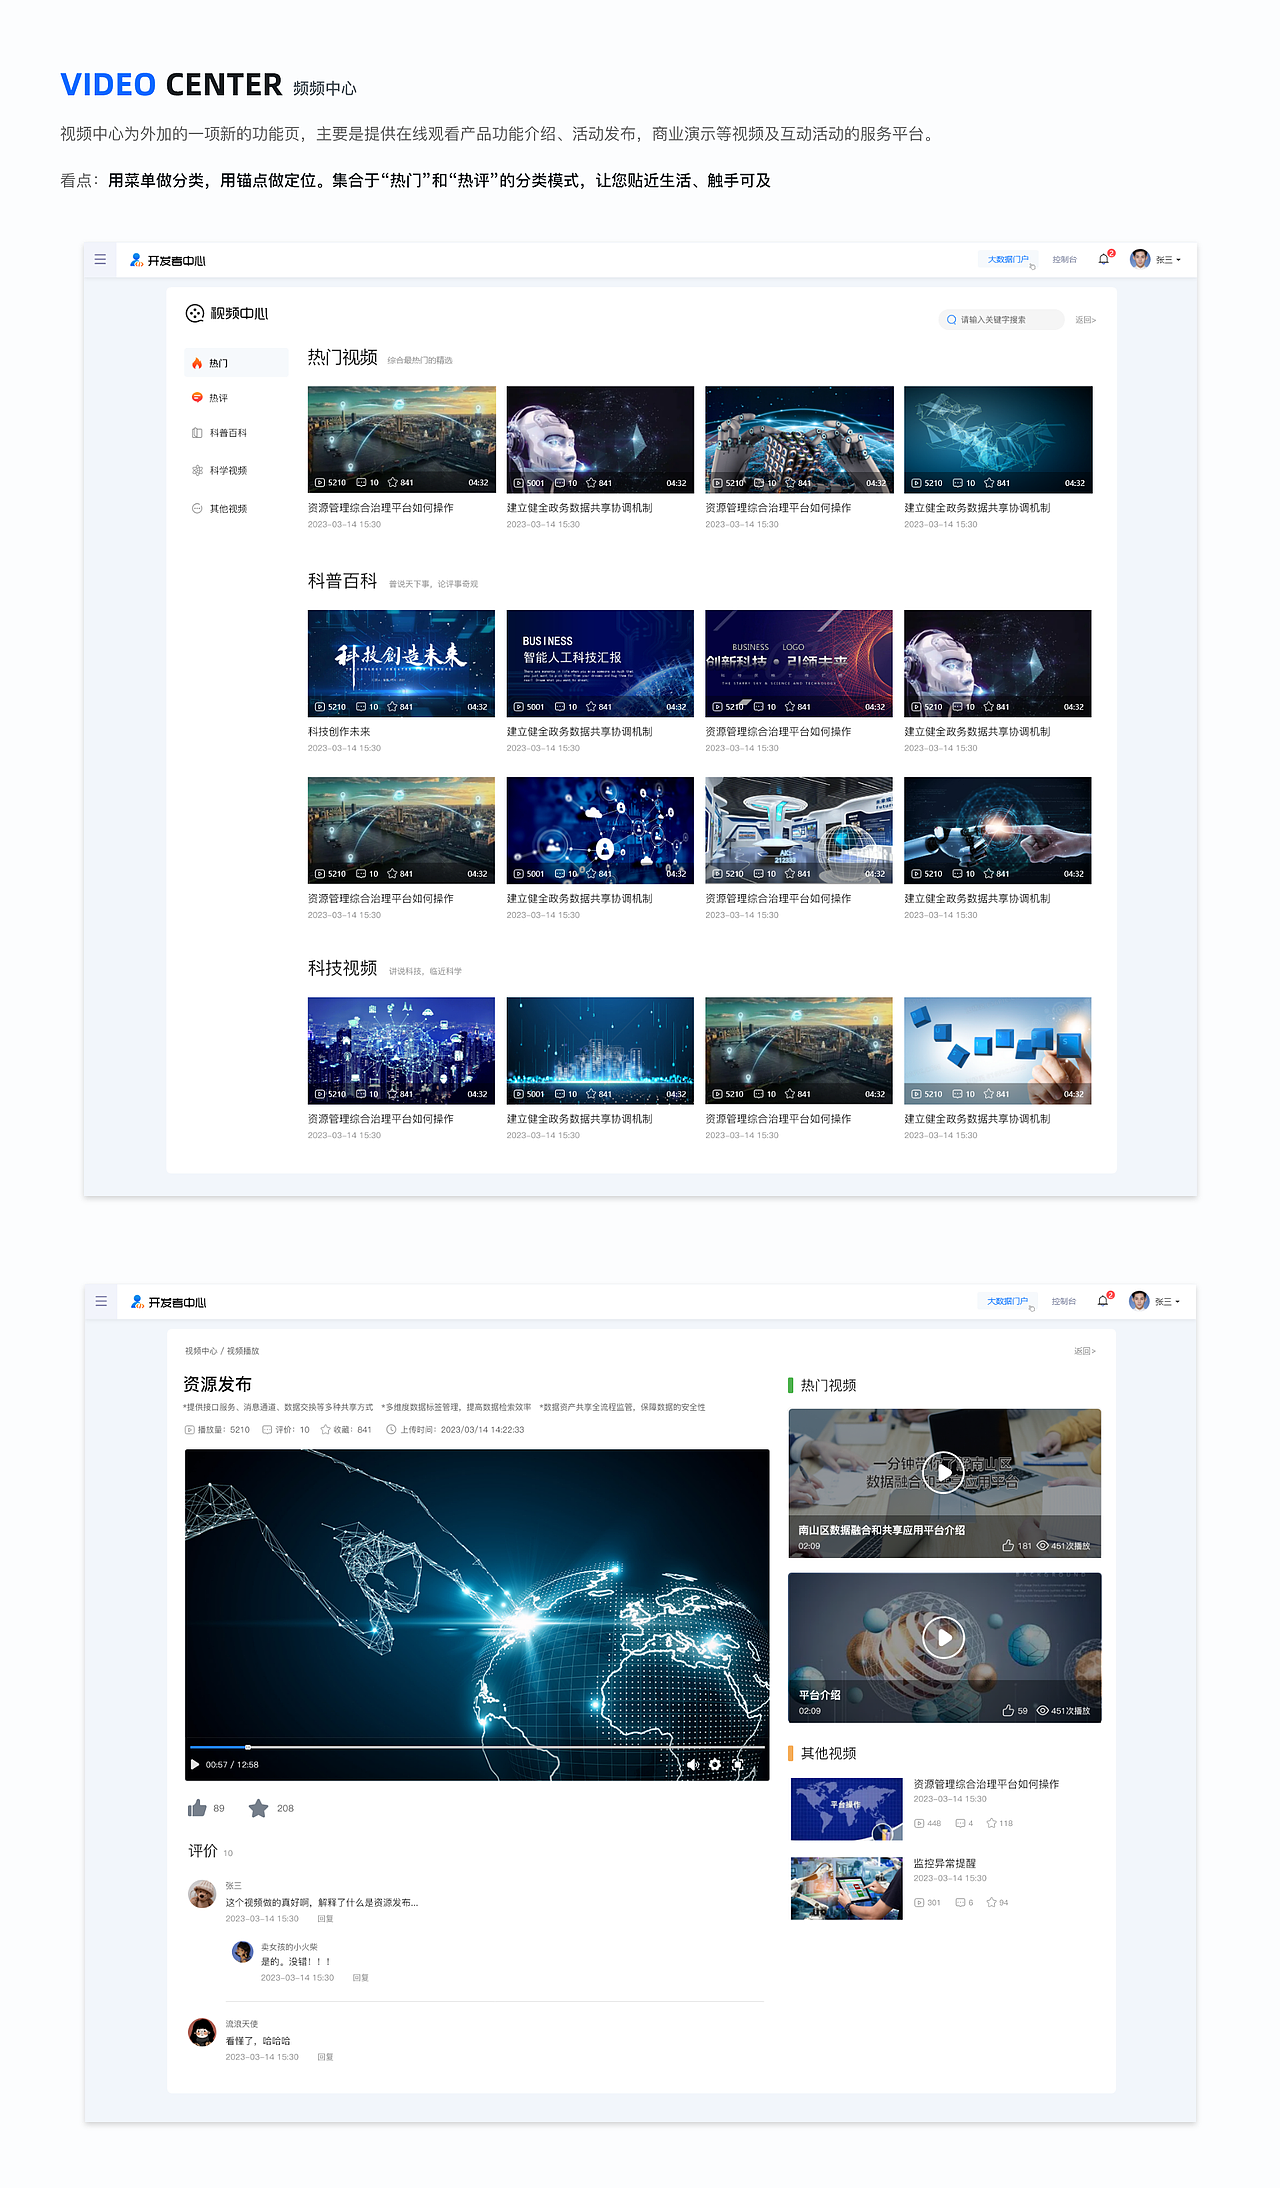Click 大数据门户 on the video list page
Viewport: 1280px width, 2188px height.
[1008, 260]
